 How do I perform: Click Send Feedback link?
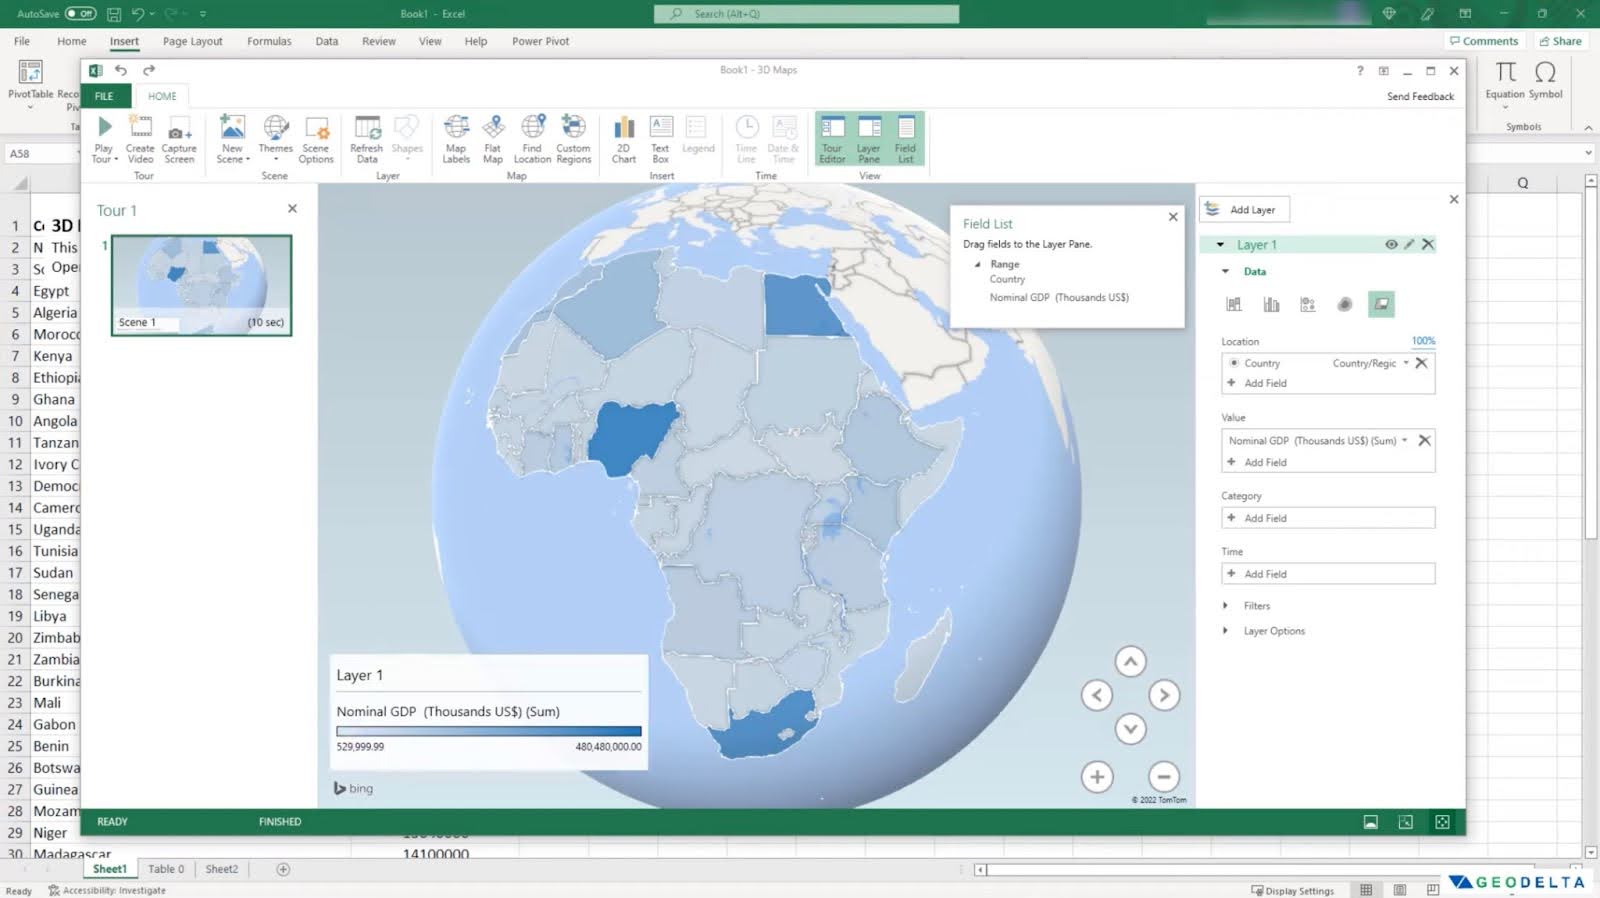coord(1420,97)
